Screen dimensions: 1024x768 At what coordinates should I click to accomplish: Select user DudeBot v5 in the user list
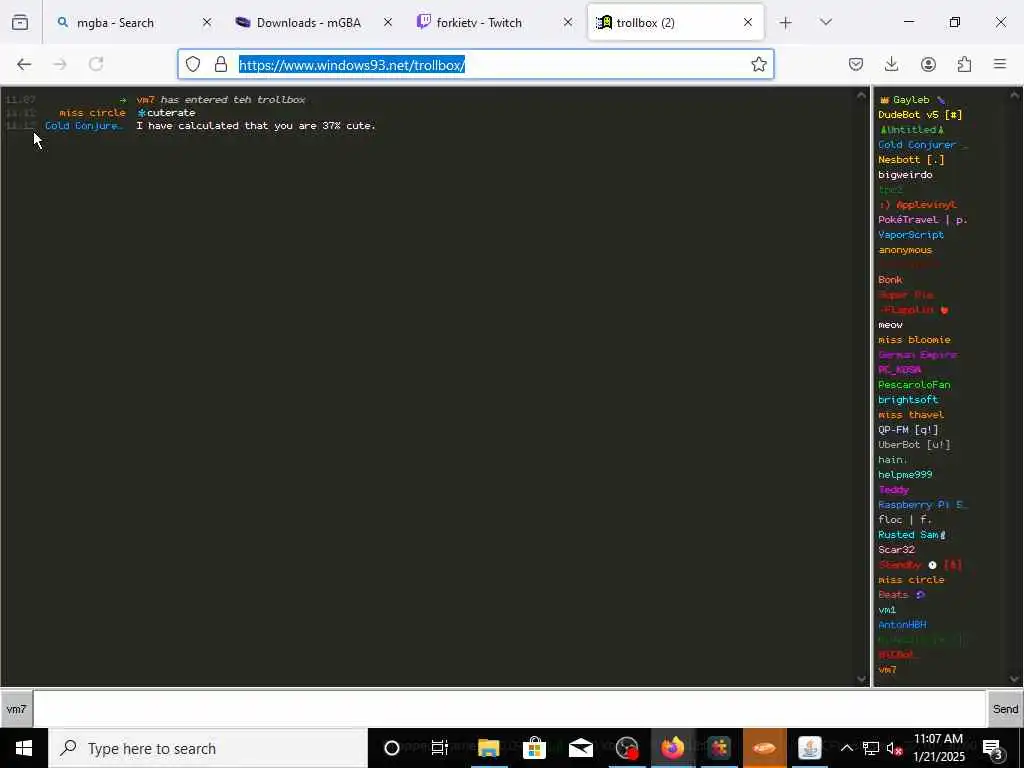920,115
